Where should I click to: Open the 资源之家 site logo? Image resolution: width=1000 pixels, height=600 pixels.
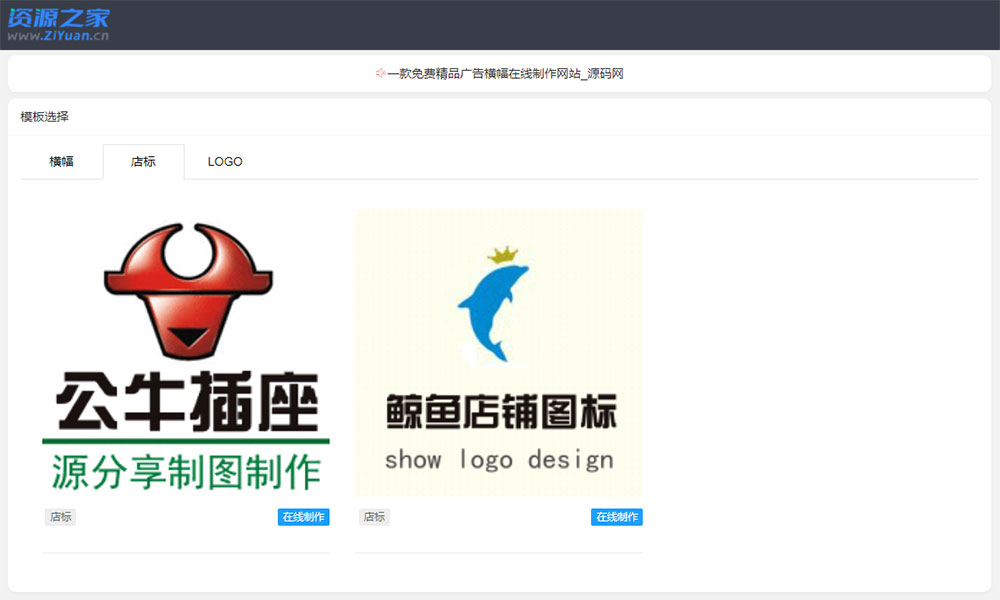[60, 16]
